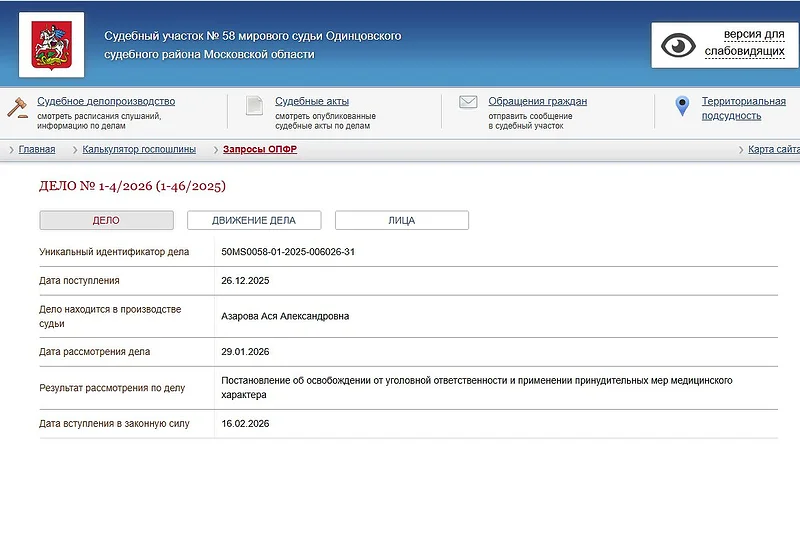
Task: Click the court name header title
Action: pyautogui.click(x=252, y=45)
